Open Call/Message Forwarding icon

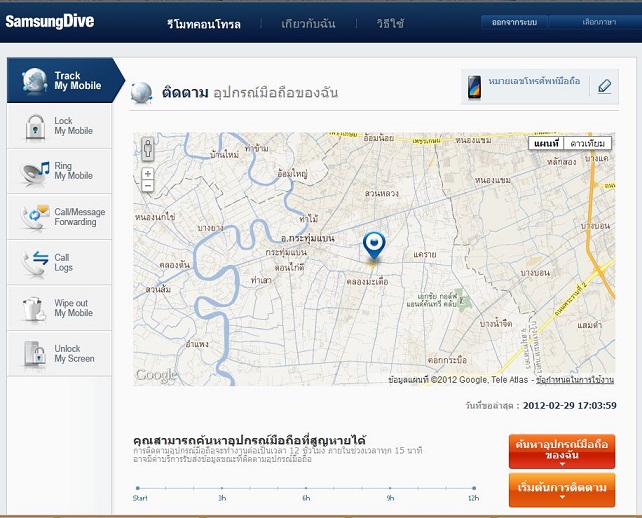(x=35, y=217)
